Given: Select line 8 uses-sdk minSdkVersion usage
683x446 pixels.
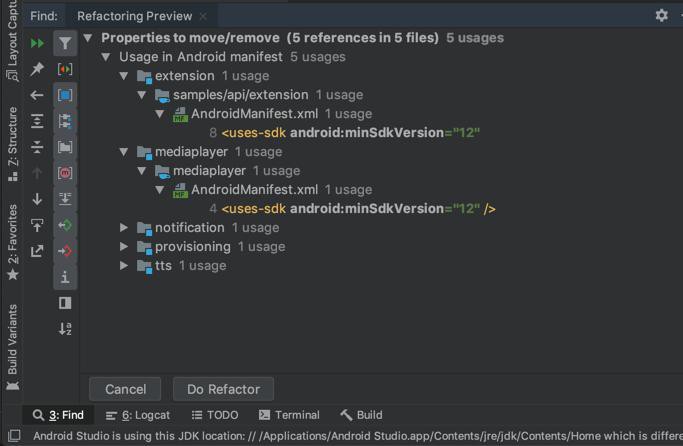Looking at the screenshot, I should click(344, 132).
